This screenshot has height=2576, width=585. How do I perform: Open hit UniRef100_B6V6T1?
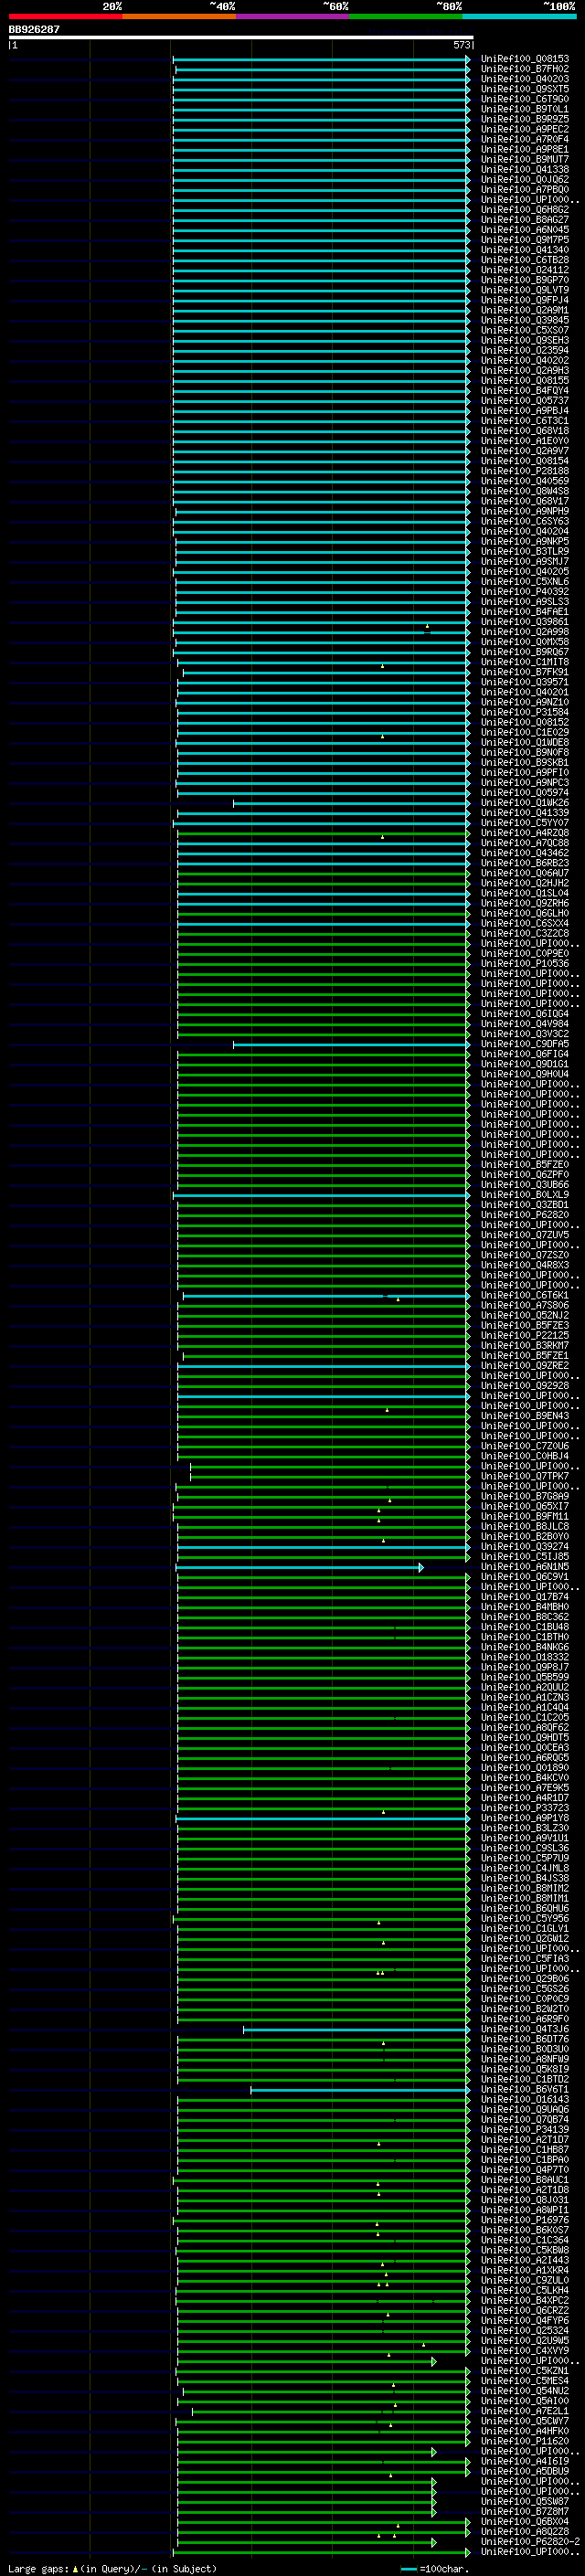525,2090
